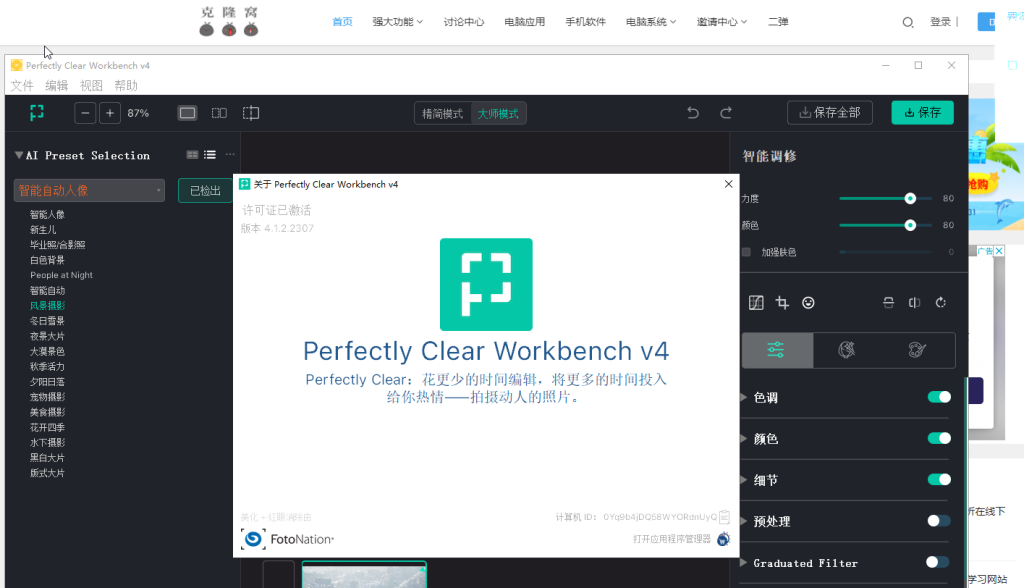Click 登录 on the website
Image resolution: width=1024 pixels, height=588 pixels.
[940, 22]
